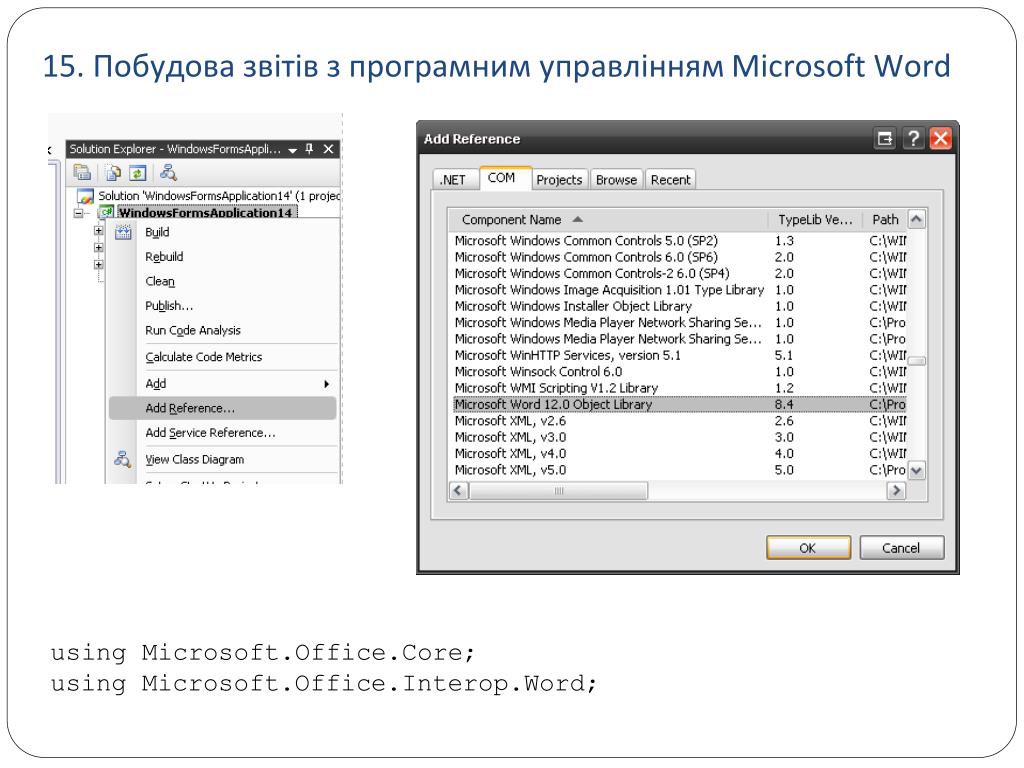Screen dimensions: 1024x768
Task: Click the Cancel button
Action: [901, 548]
